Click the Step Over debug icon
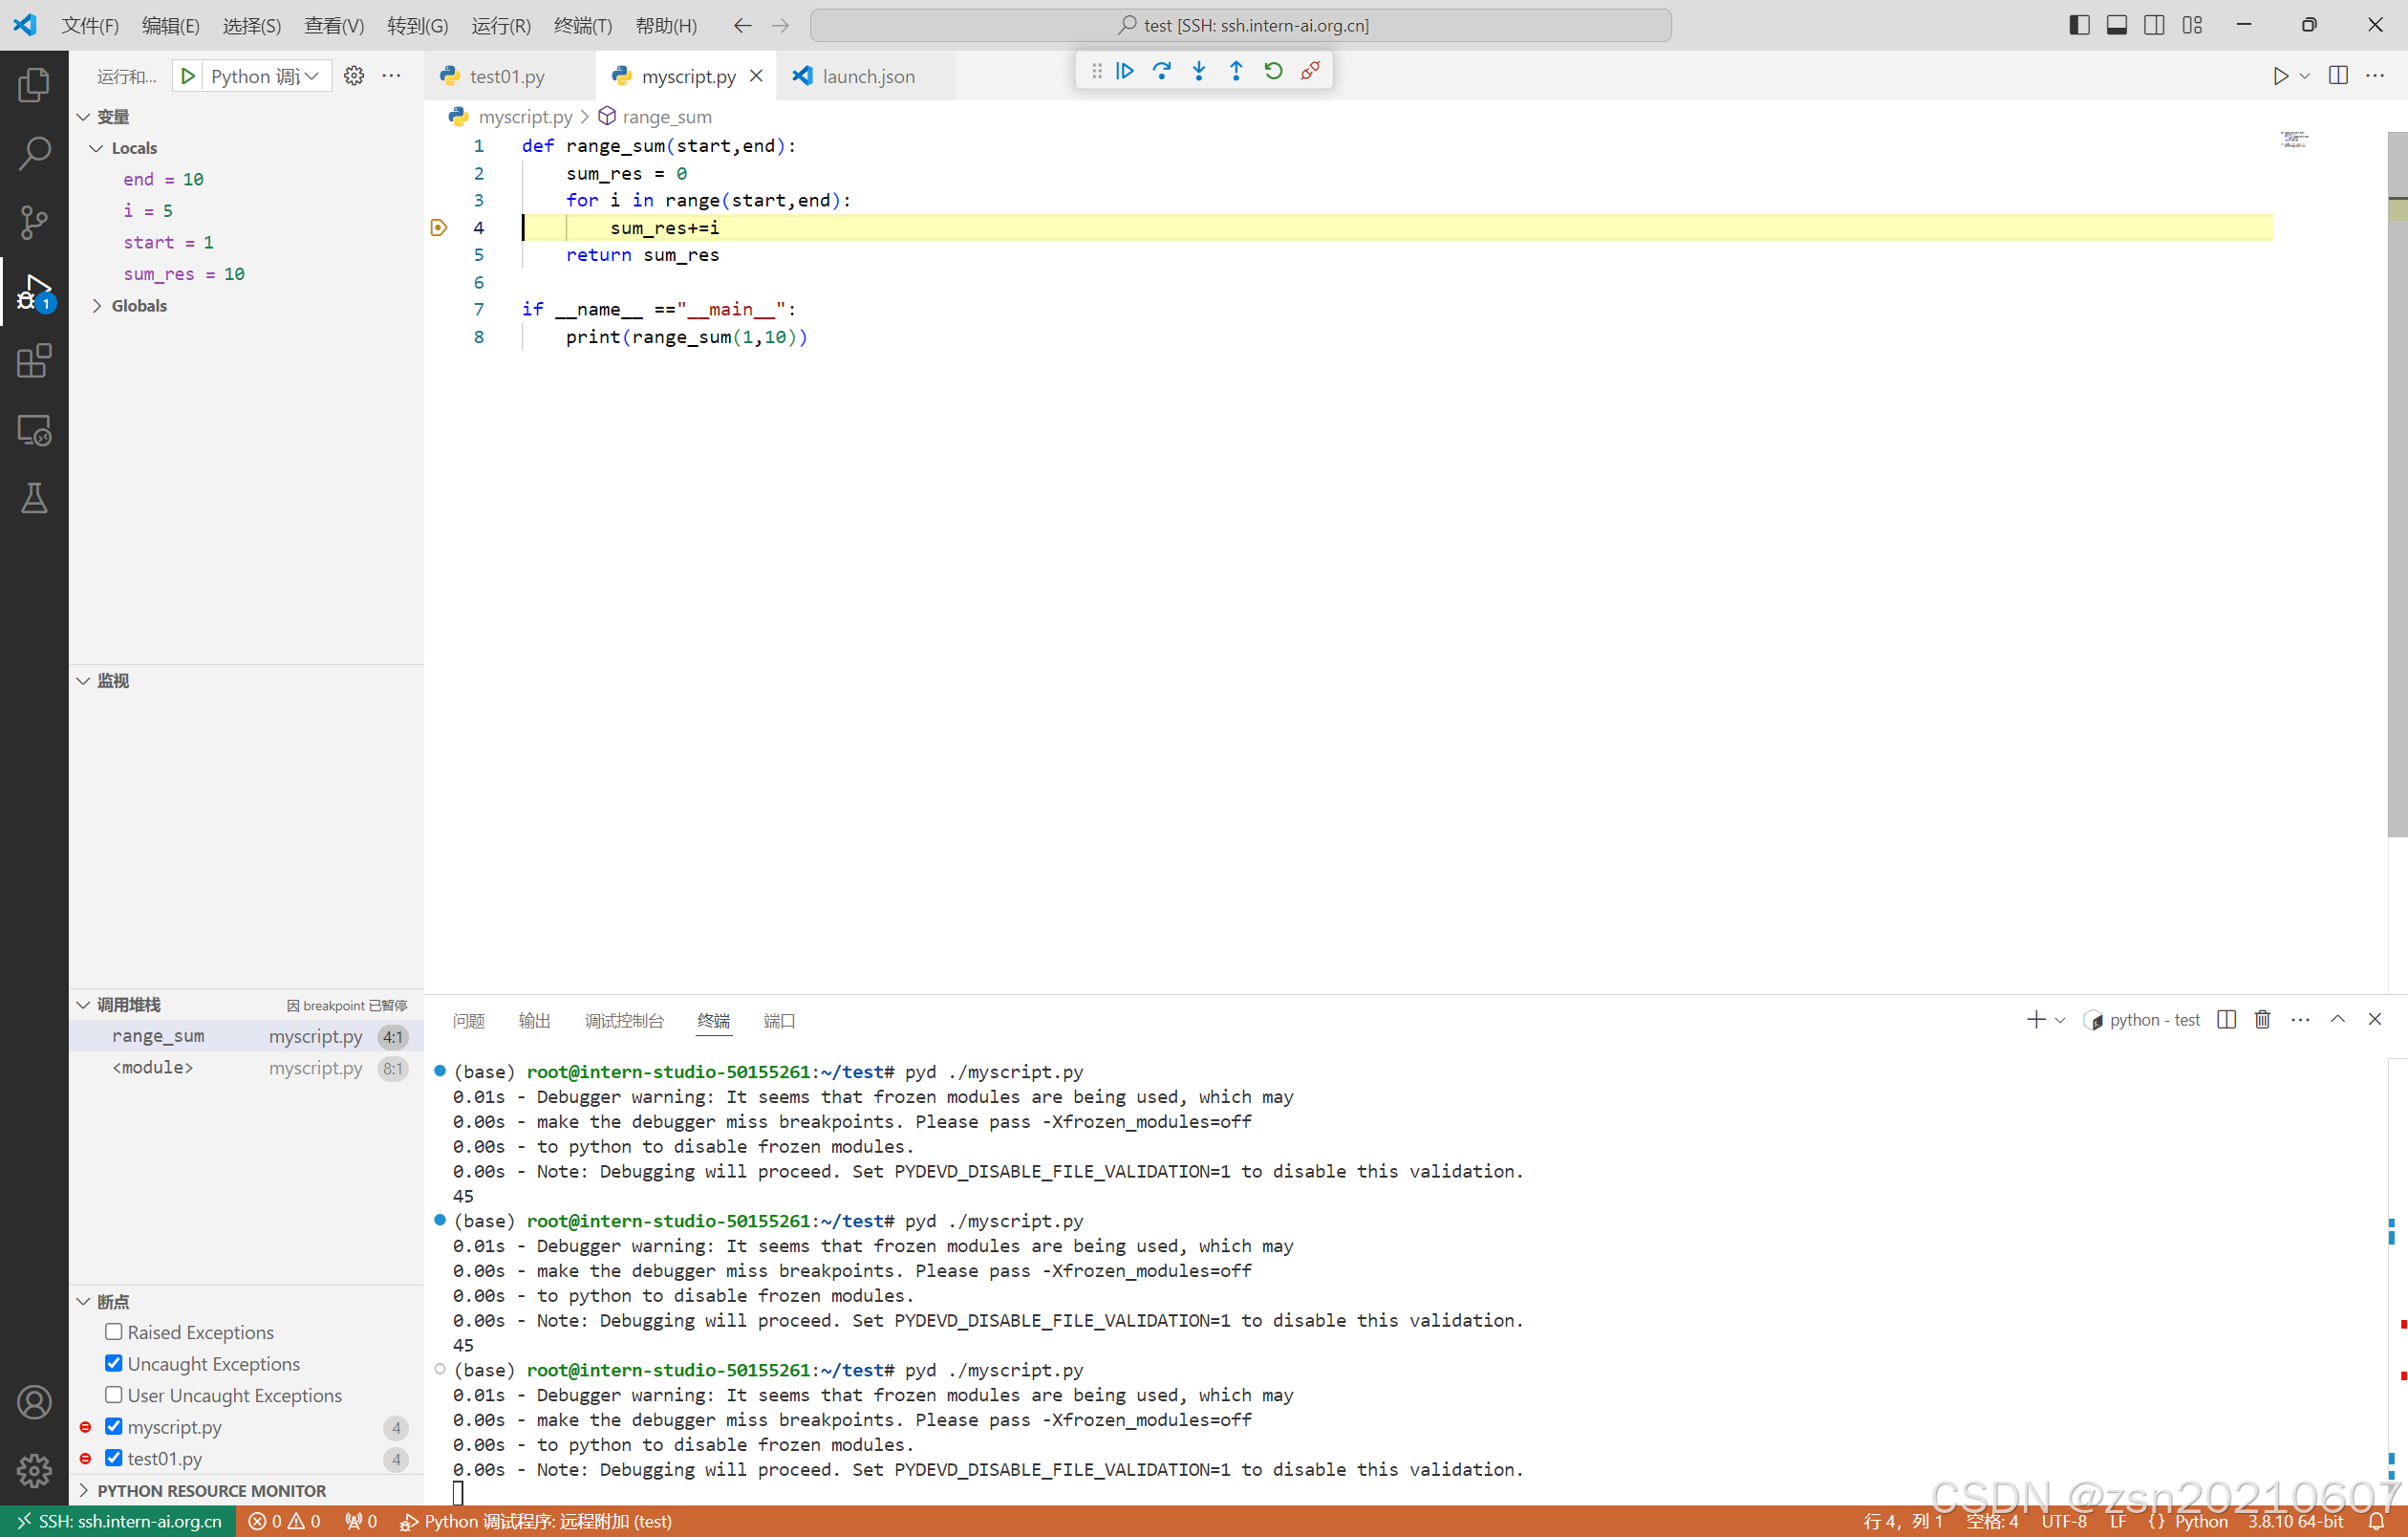Screen dimensions: 2408x1537 (1162, 71)
